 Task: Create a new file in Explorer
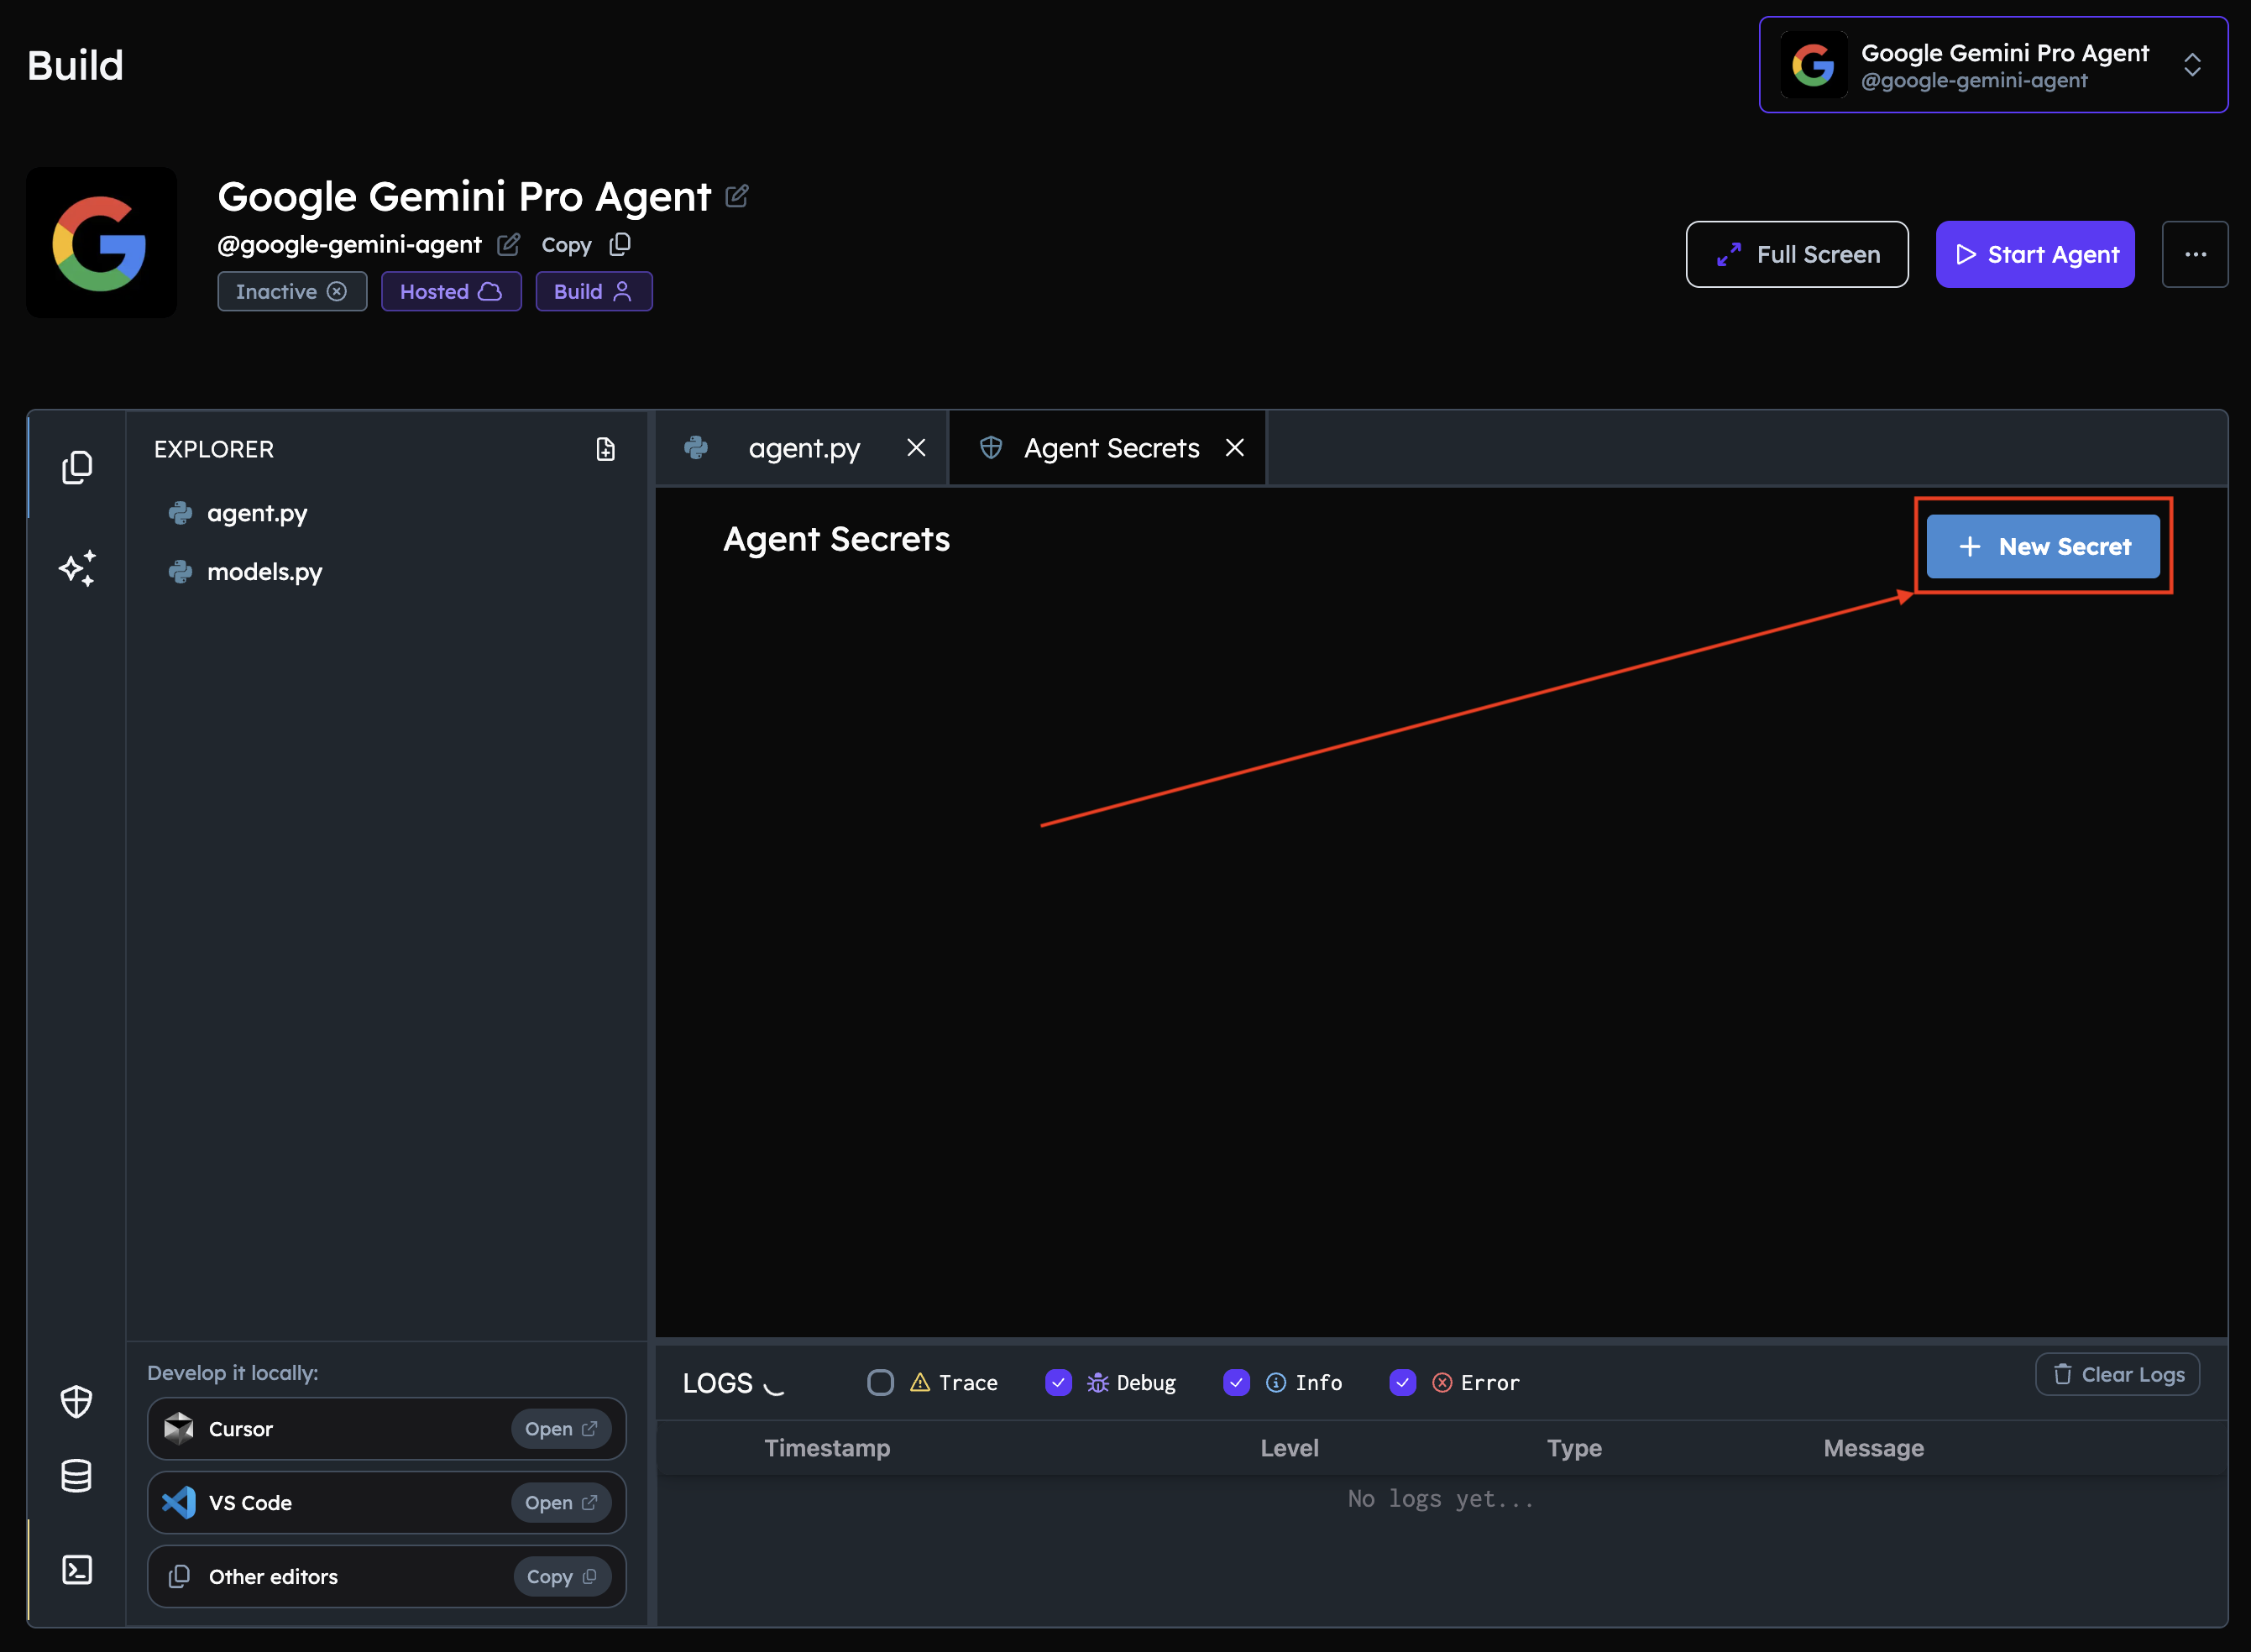pyautogui.click(x=605, y=449)
